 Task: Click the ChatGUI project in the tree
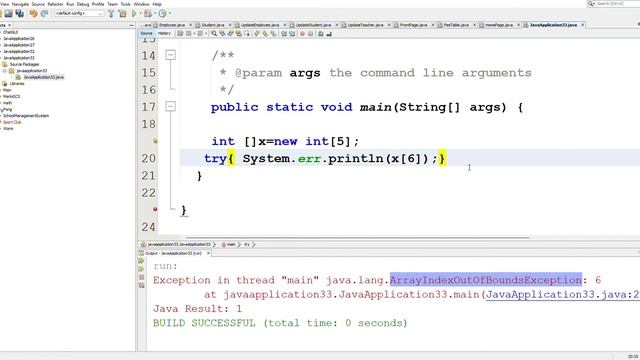pyautogui.click(x=11, y=32)
